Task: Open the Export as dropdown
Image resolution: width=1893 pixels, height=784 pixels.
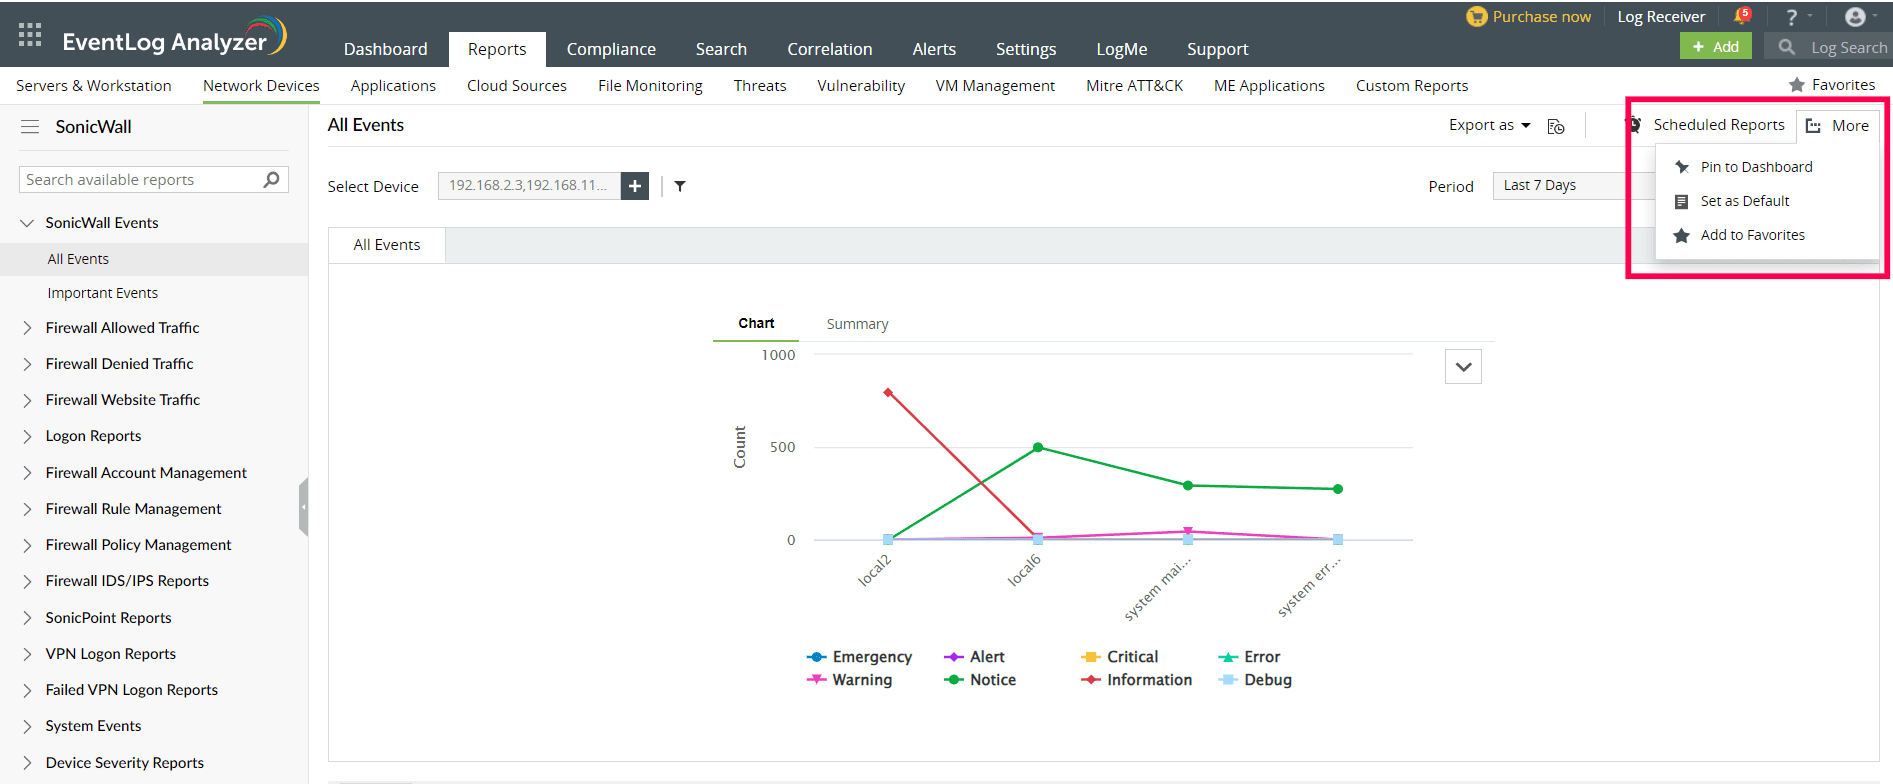Action: (1489, 125)
